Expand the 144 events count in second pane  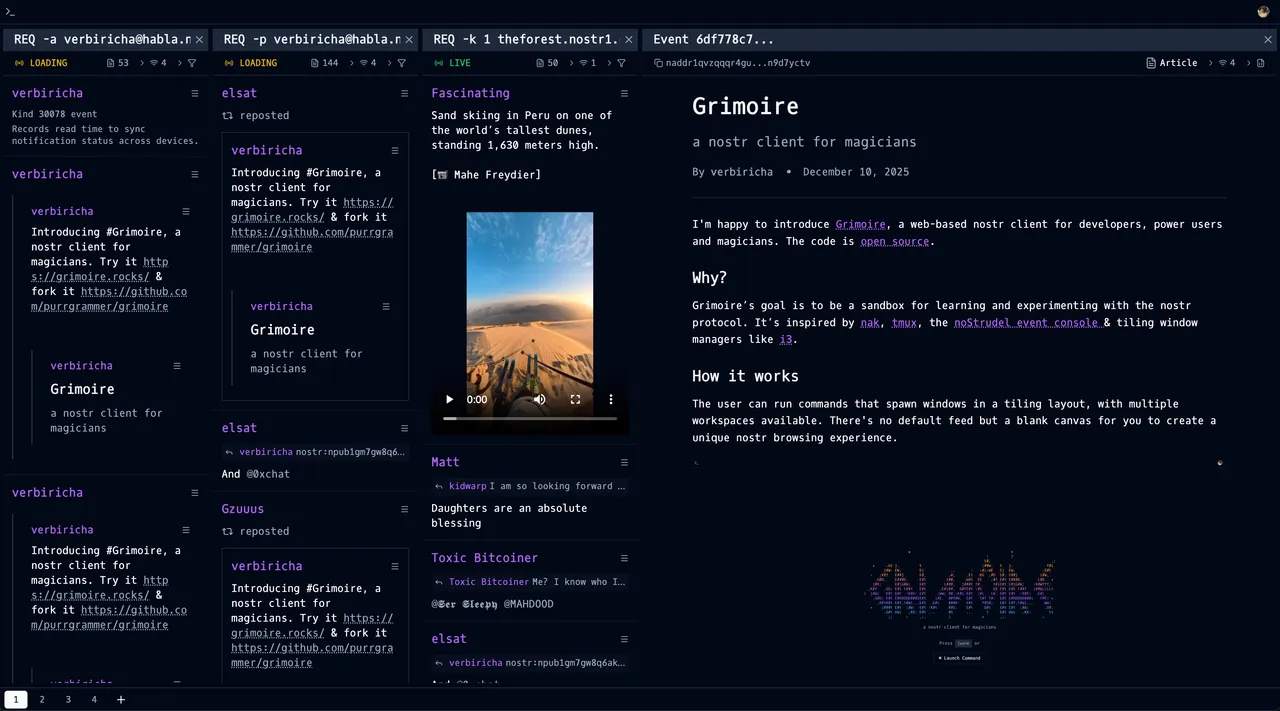(324, 63)
